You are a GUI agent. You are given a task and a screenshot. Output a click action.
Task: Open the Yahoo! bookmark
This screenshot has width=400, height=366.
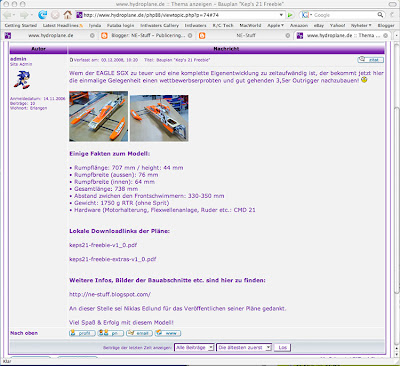pyautogui.click(x=337, y=25)
